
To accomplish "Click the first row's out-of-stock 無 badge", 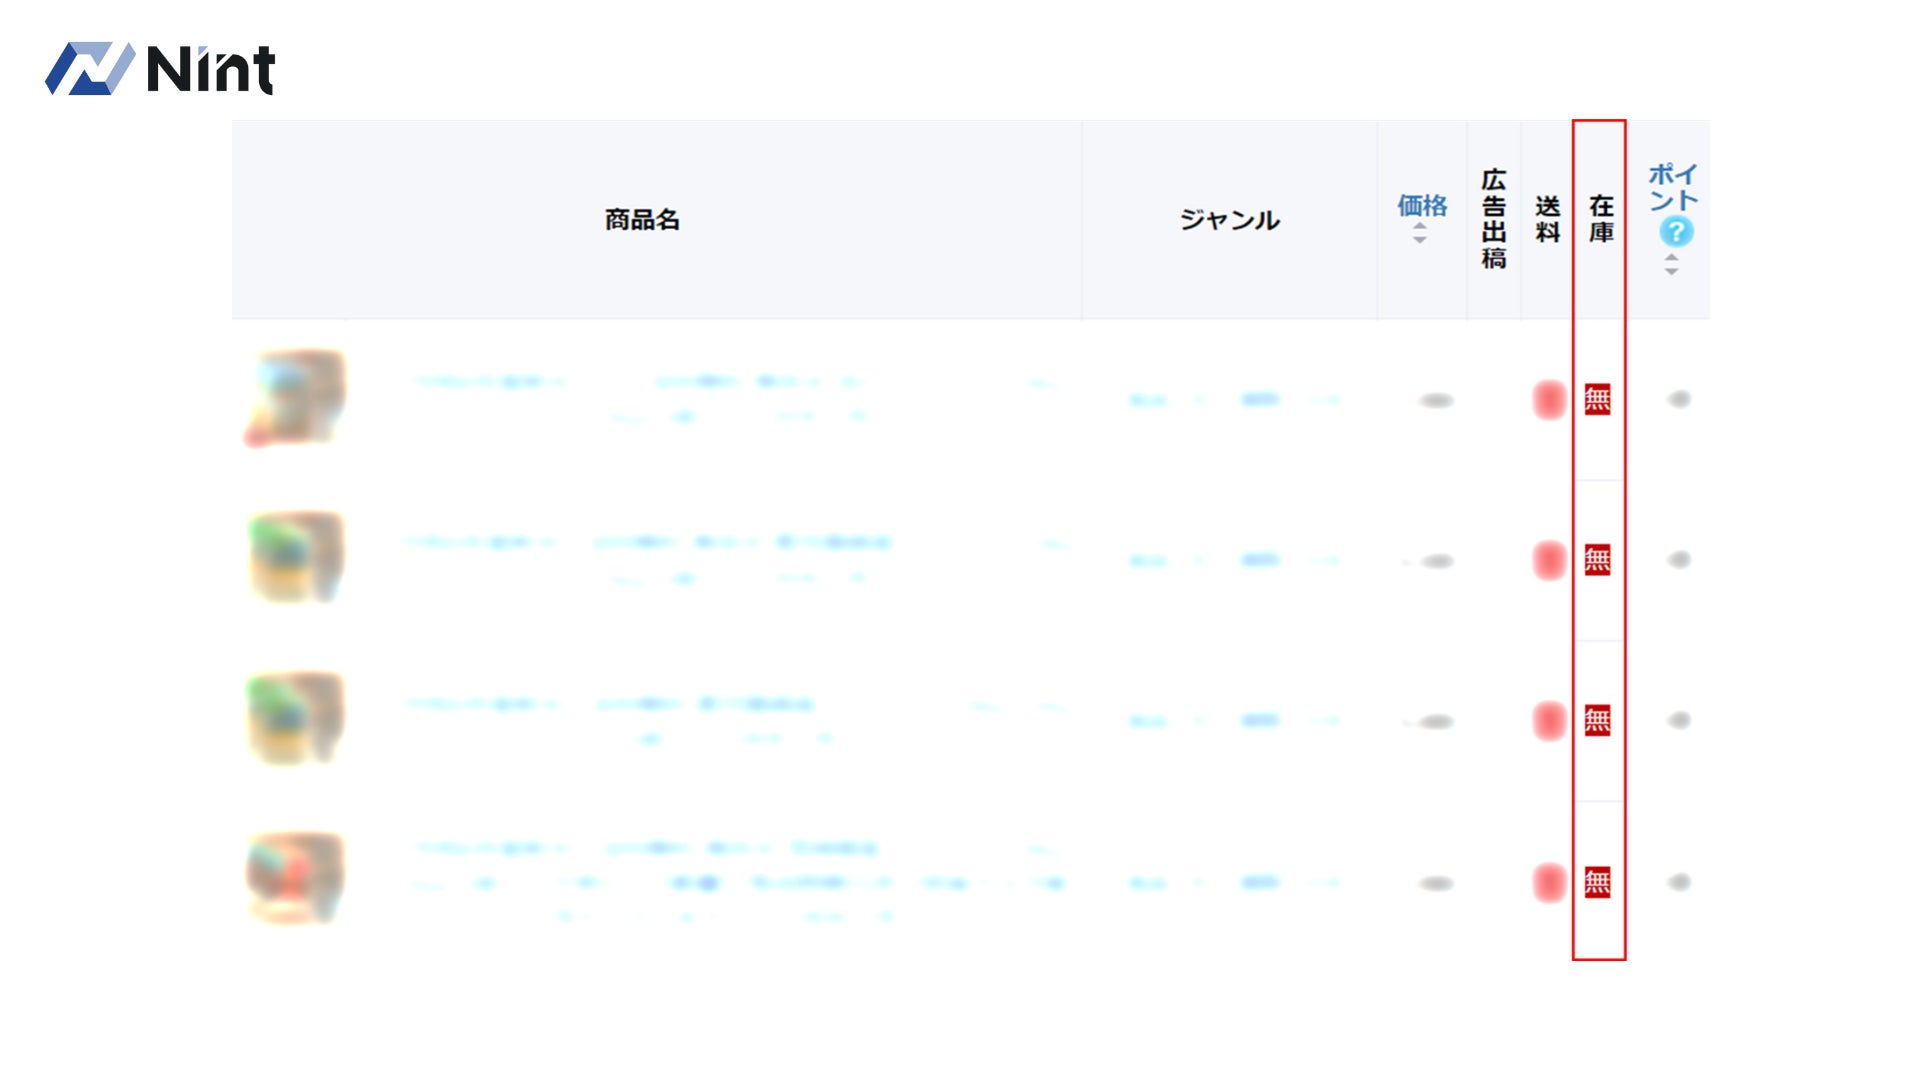I will (1597, 400).
